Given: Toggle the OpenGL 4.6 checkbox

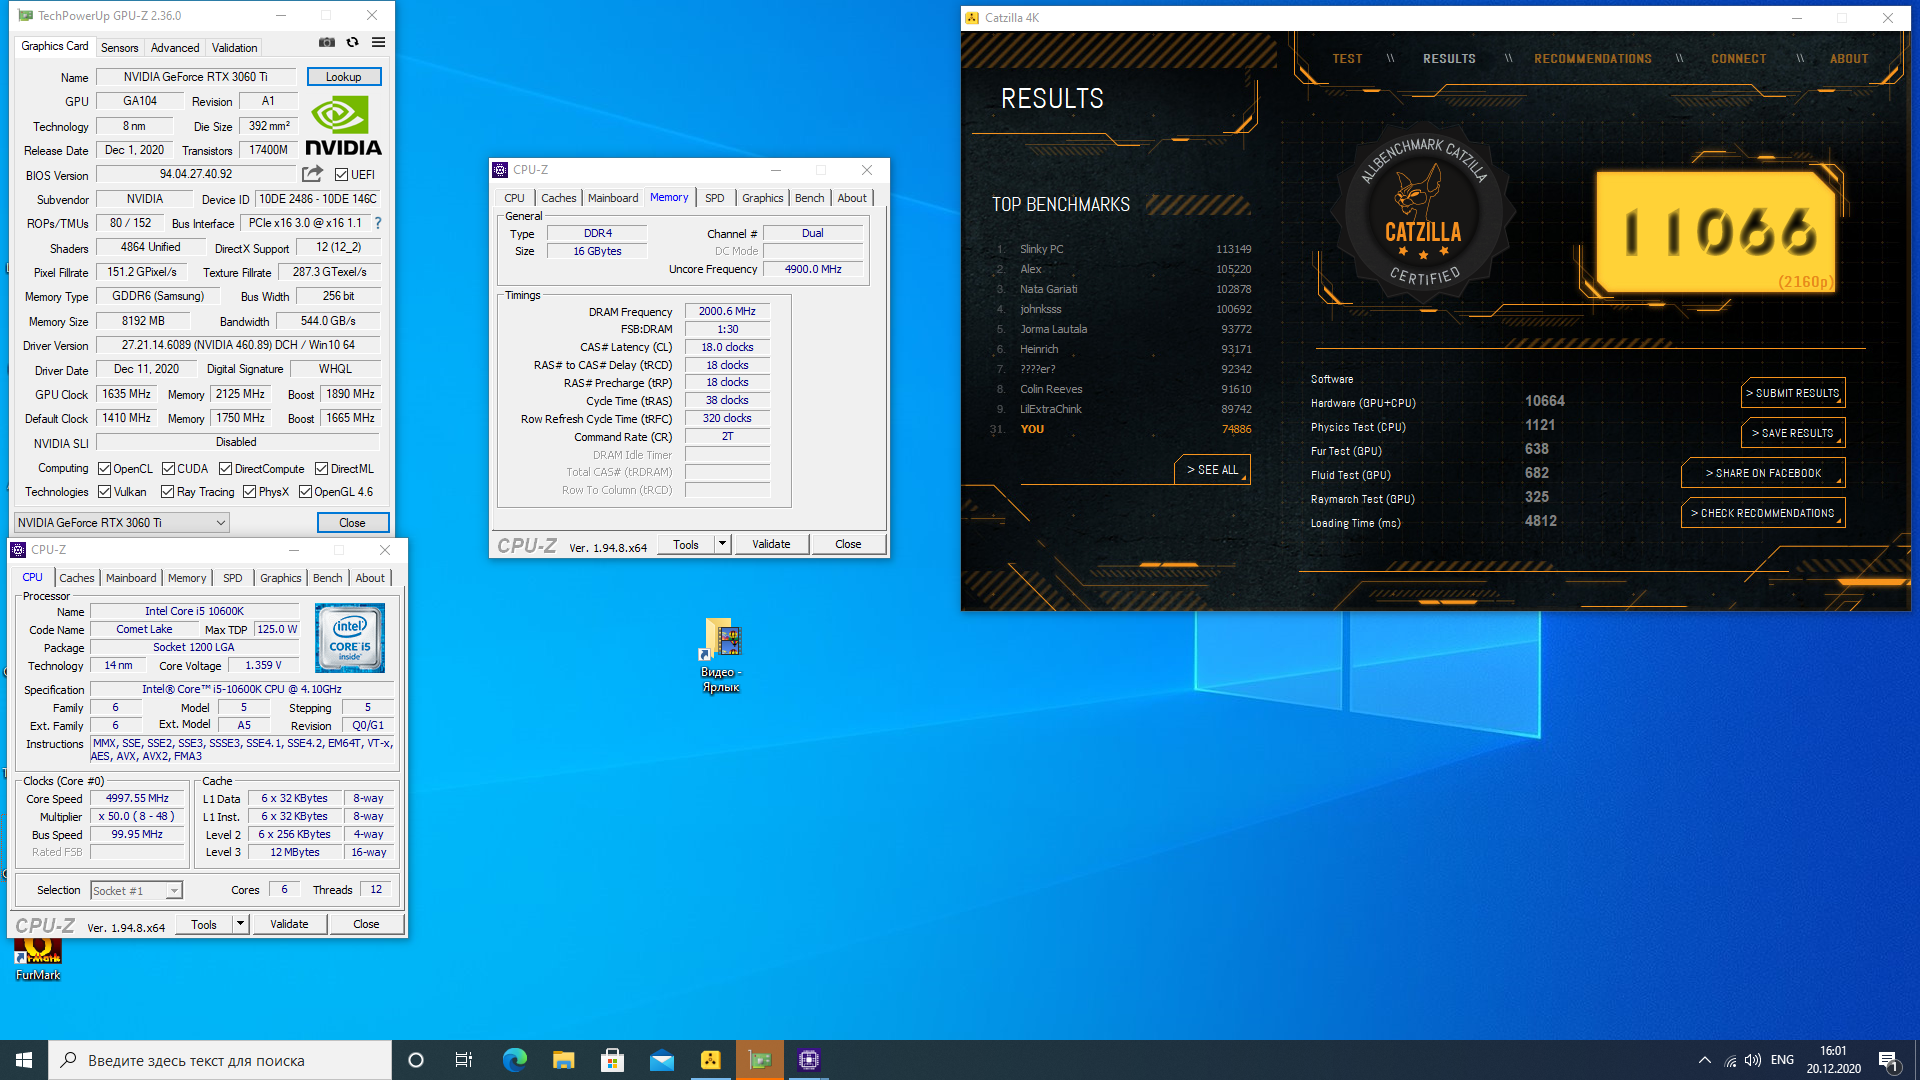Looking at the screenshot, I should [x=305, y=491].
